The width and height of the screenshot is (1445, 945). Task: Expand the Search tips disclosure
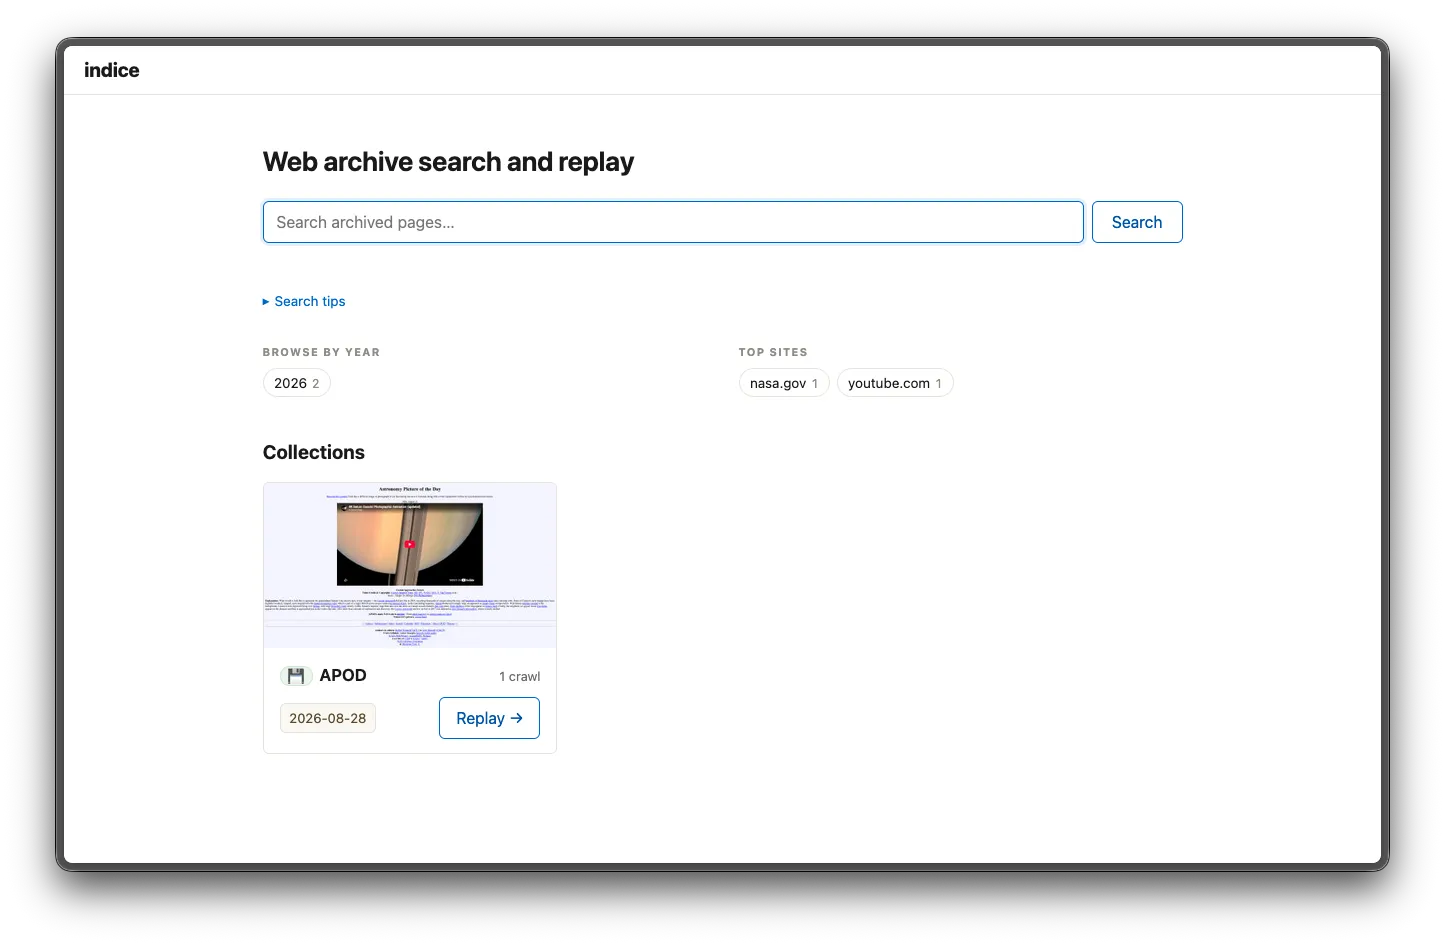point(304,301)
